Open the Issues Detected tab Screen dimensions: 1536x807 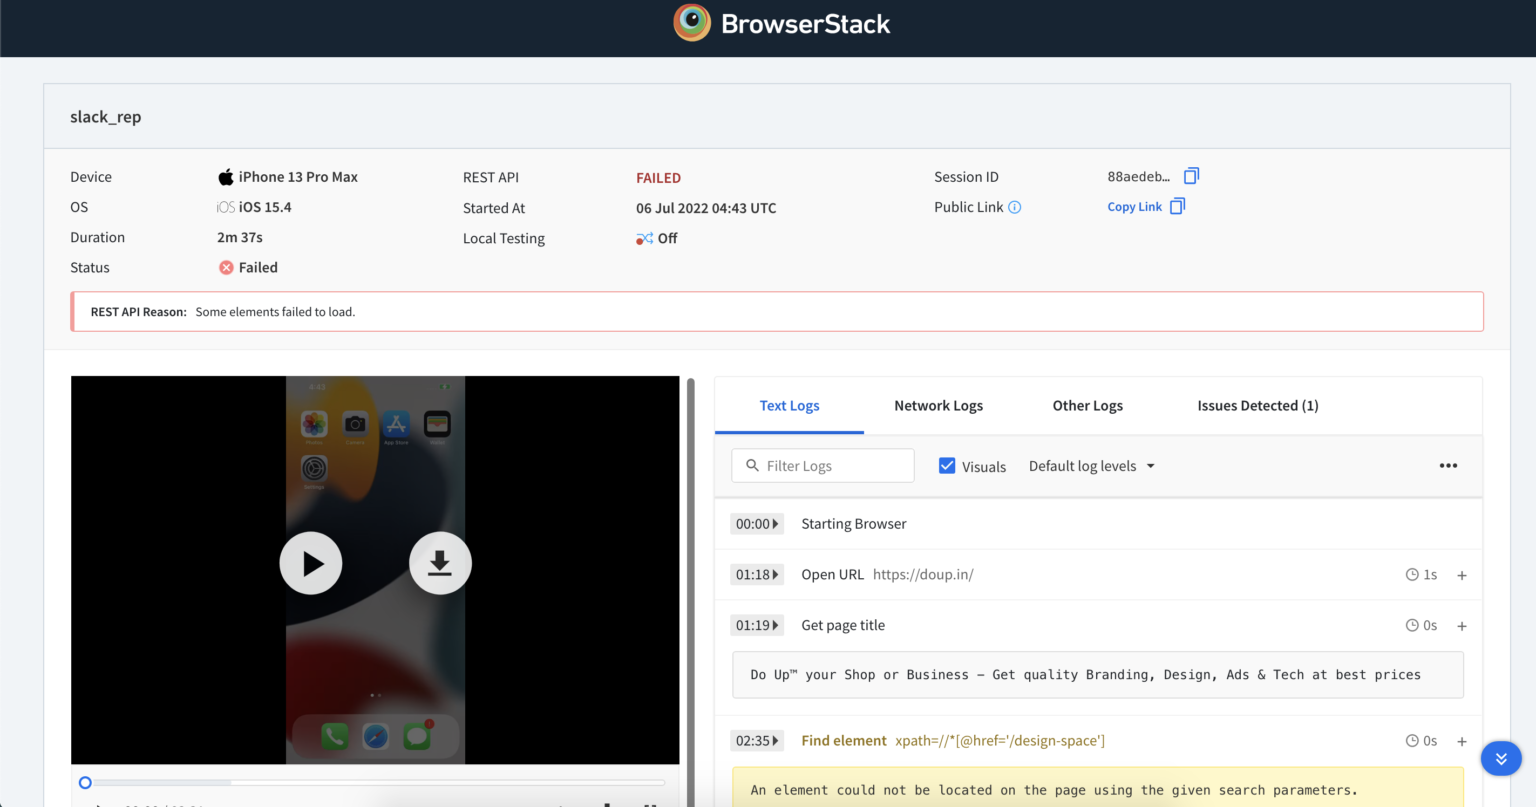(1257, 405)
